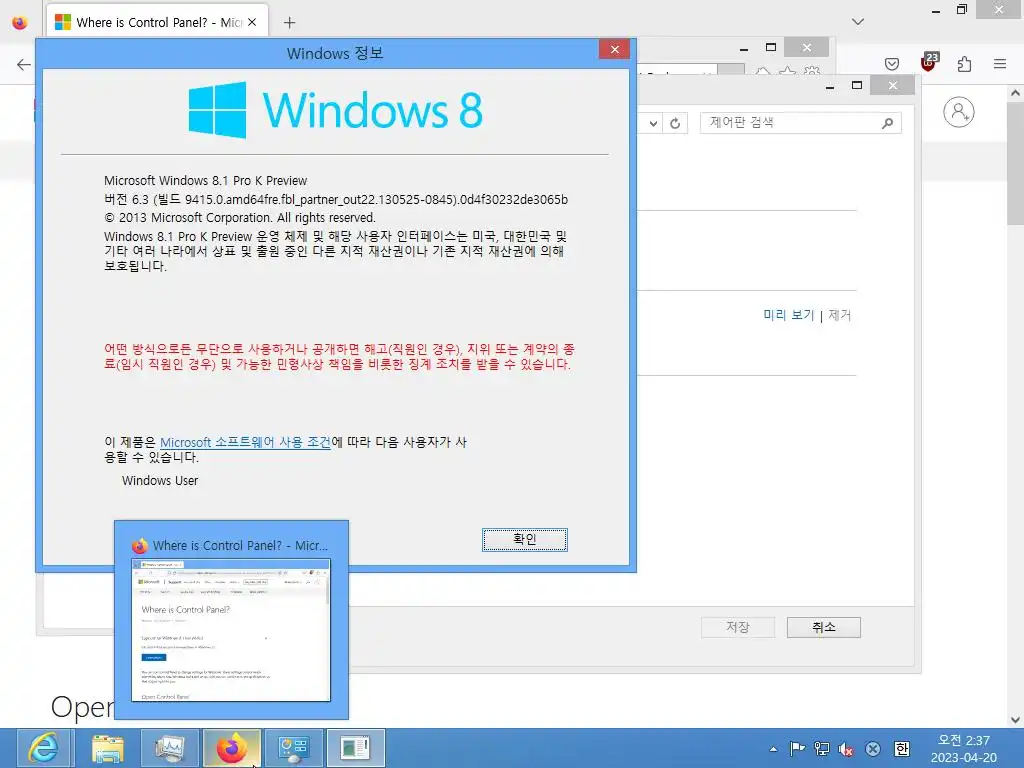Image resolution: width=1024 pixels, height=768 pixels.
Task: Open the Control Panel taskbar icon
Action: coord(293,748)
